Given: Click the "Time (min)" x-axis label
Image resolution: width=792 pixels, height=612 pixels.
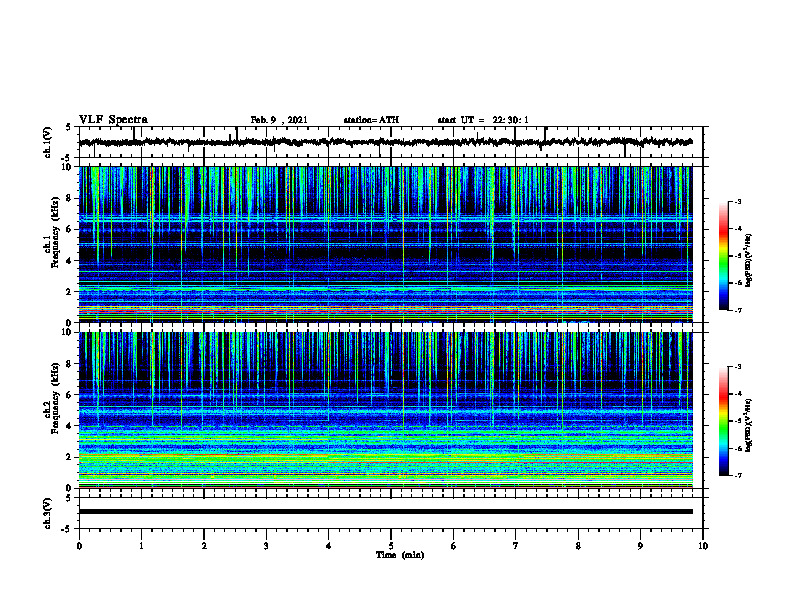Looking at the screenshot, I should 400,555.
